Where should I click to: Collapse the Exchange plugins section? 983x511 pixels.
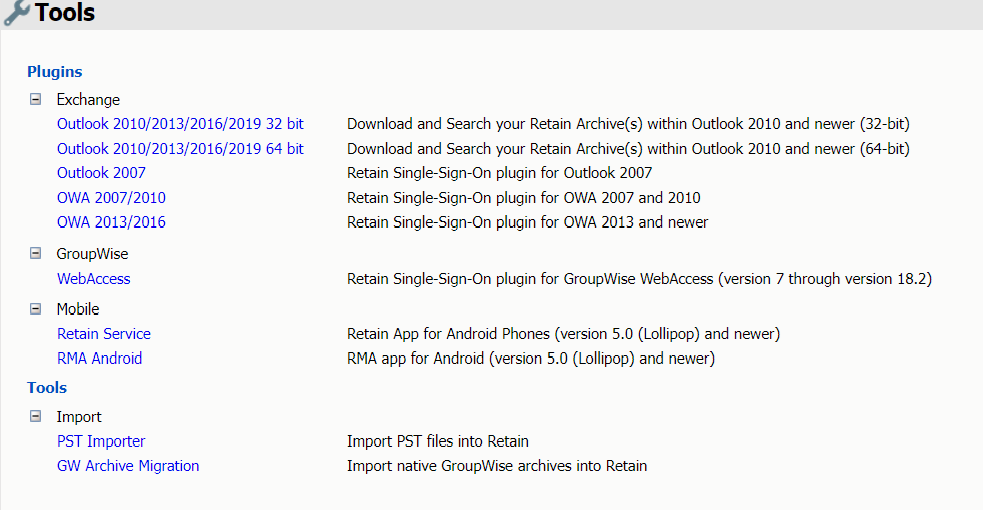point(36,99)
